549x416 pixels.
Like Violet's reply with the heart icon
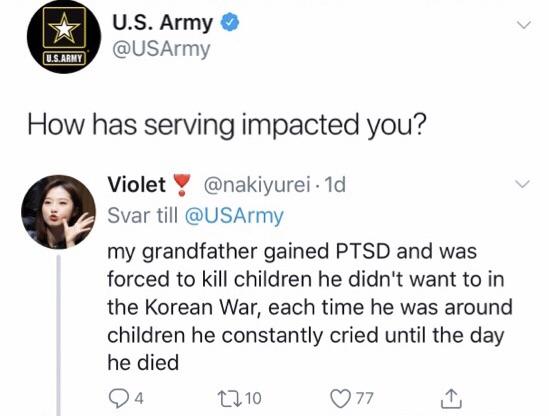pyautogui.click(x=341, y=399)
